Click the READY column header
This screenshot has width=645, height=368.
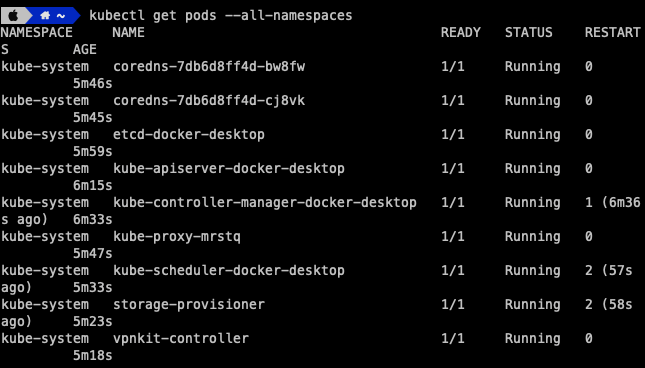pyautogui.click(x=461, y=32)
